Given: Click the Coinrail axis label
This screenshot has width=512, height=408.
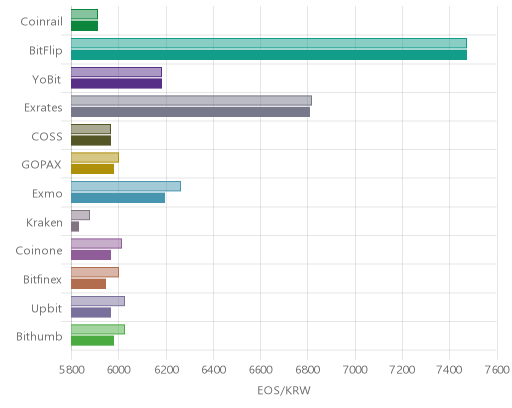Looking at the screenshot, I should pyautogui.click(x=42, y=22).
